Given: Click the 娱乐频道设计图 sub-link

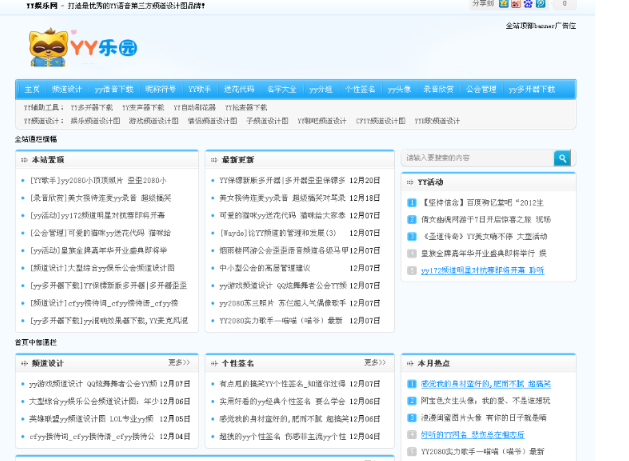Looking at the screenshot, I should [95, 121].
